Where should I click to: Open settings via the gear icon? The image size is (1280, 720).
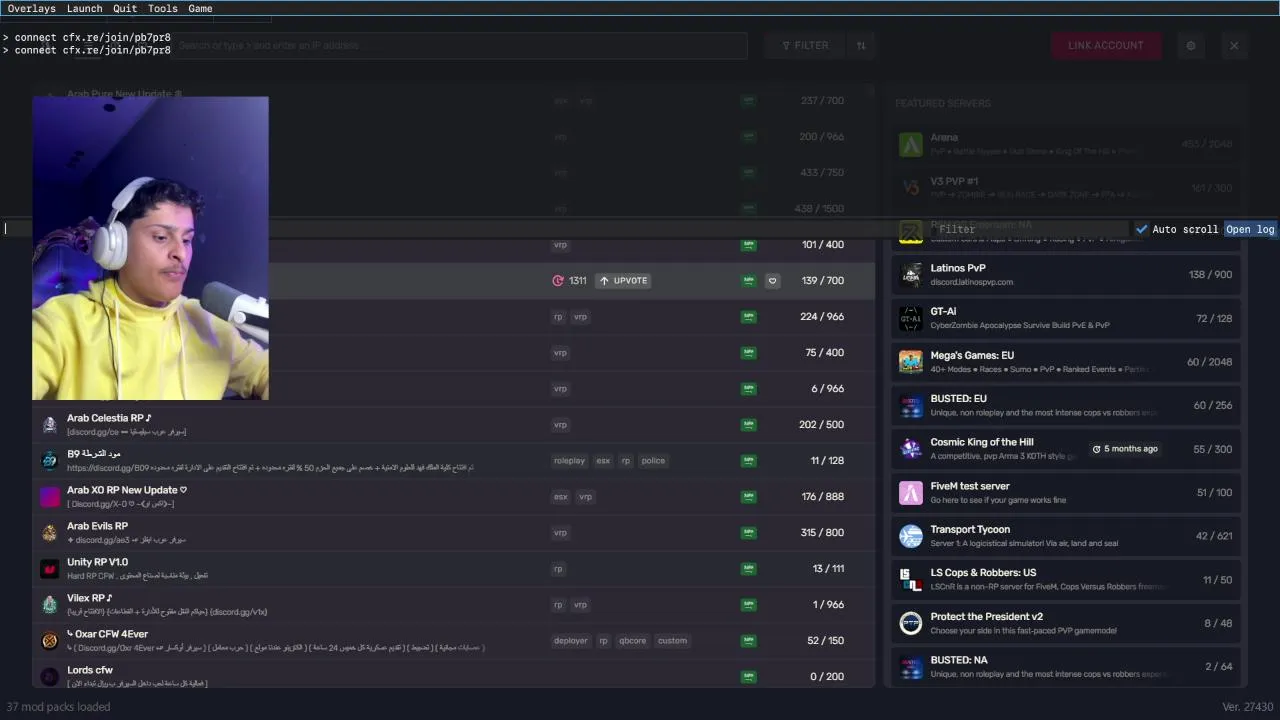pyautogui.click(x=1190, y=45)
